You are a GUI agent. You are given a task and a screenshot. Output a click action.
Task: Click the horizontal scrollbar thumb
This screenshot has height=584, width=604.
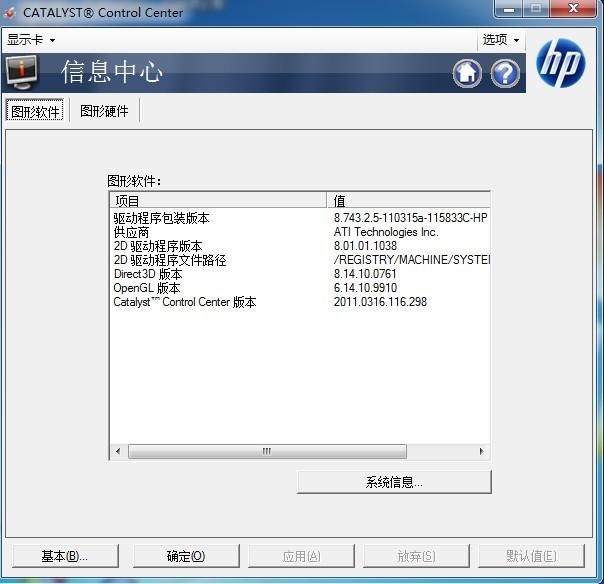(x=267, y=451)
